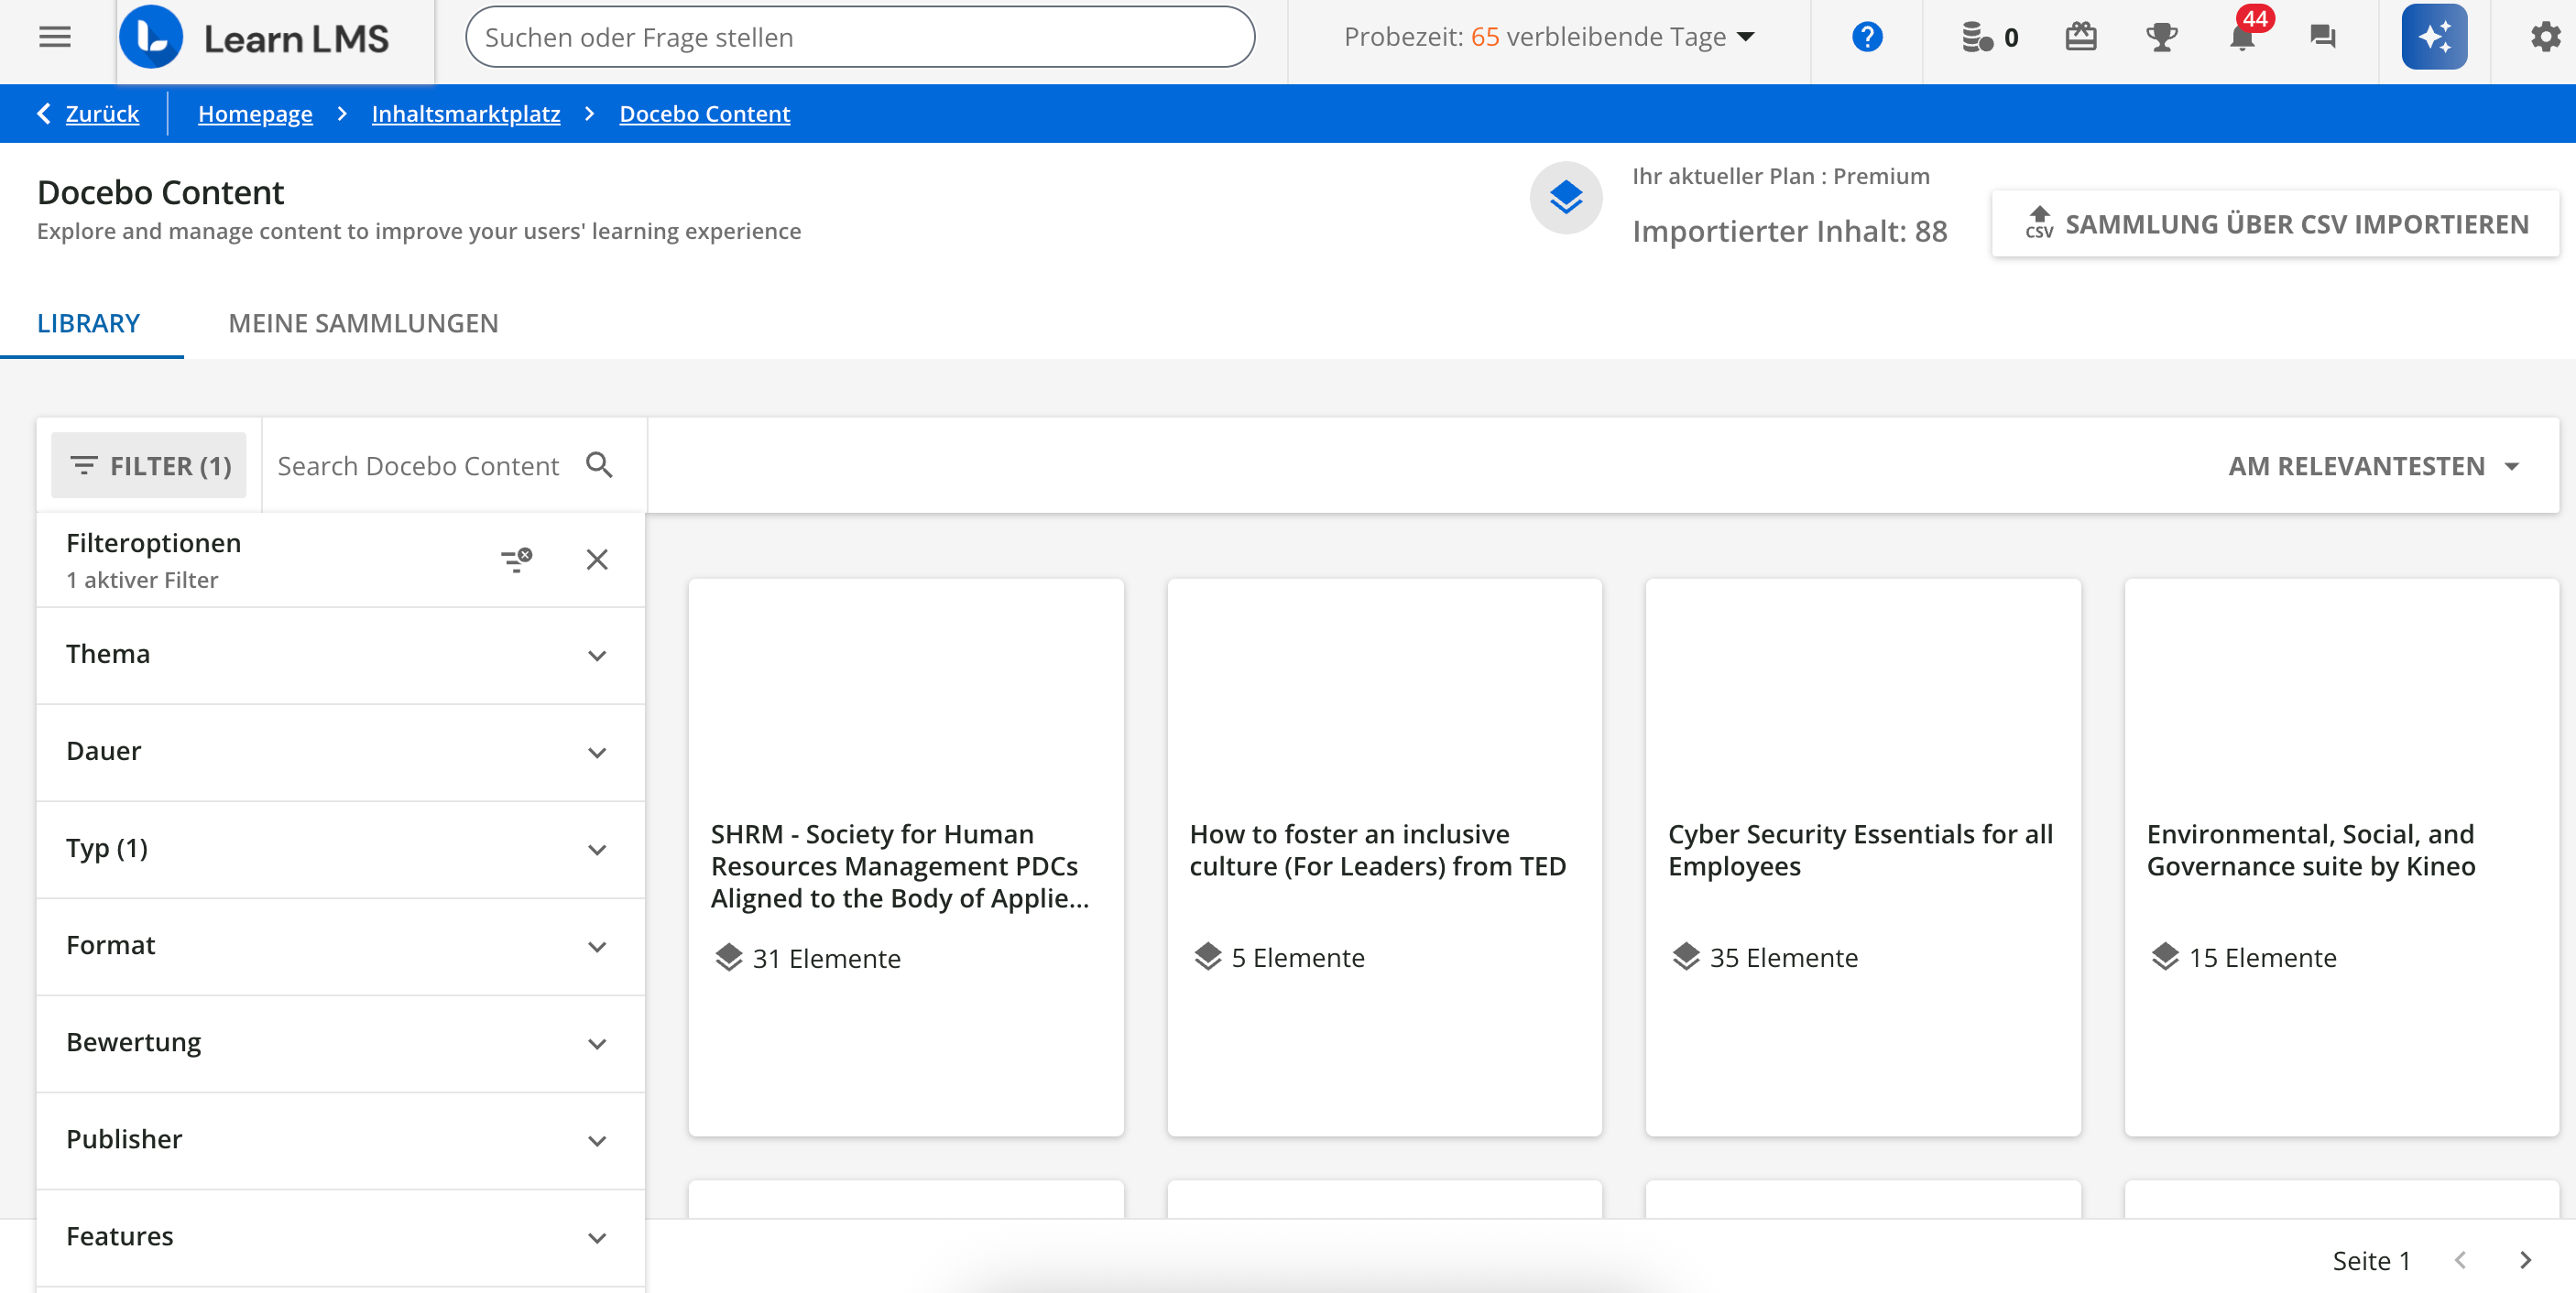Open the Am Relevantesten sort dropdown
Screen dimensions: 2576x1293
pyautogui.click(x=2372, y=466)
